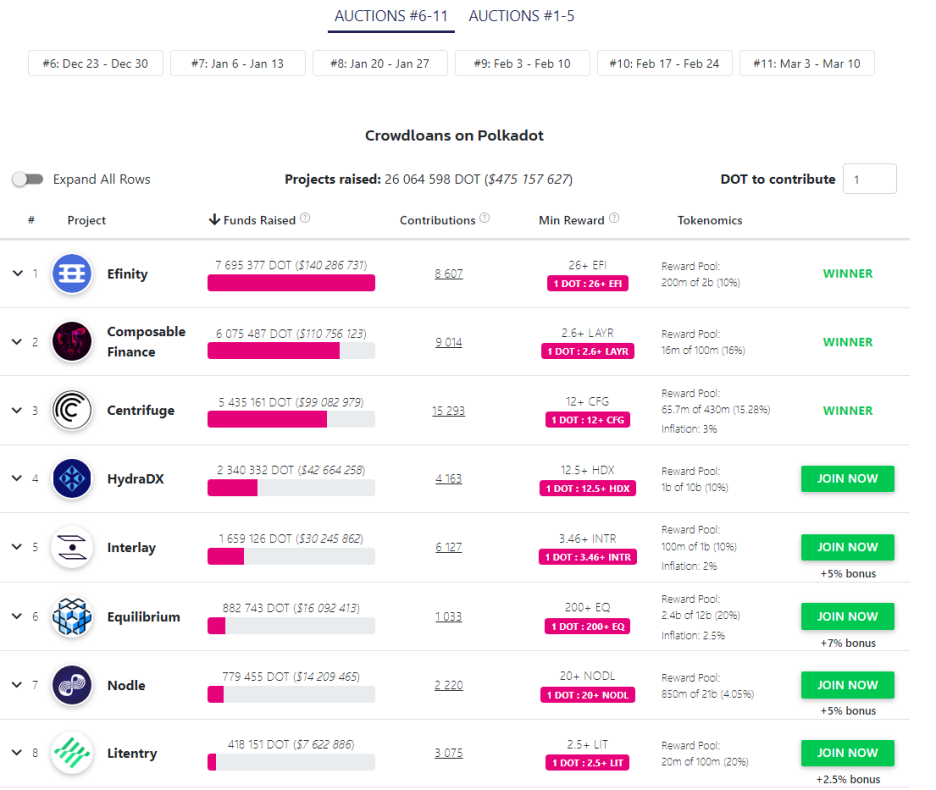Expand the Litentry row chevron
Viewport: 936px width, 790px height.
(18, 753)
